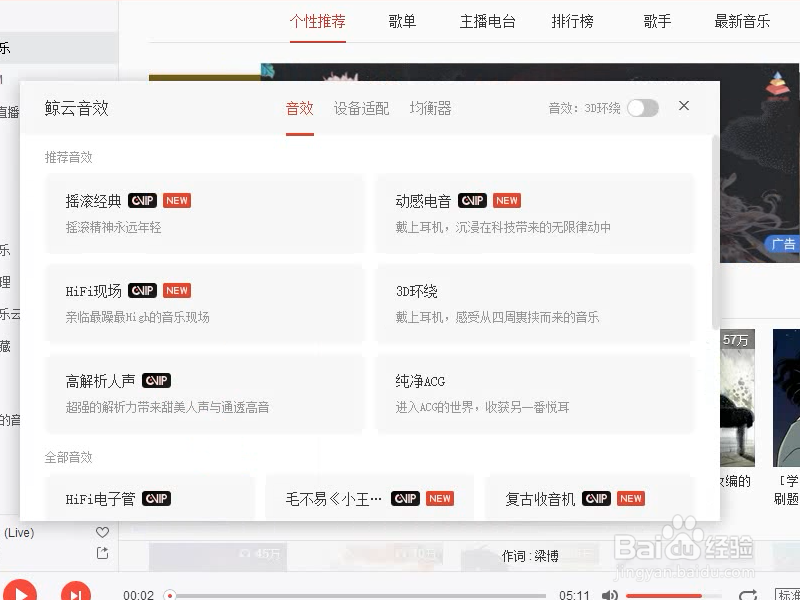Click the NEW badge on HiFi现场
This screenshot has width=800, height=600.
click(177, 290)
